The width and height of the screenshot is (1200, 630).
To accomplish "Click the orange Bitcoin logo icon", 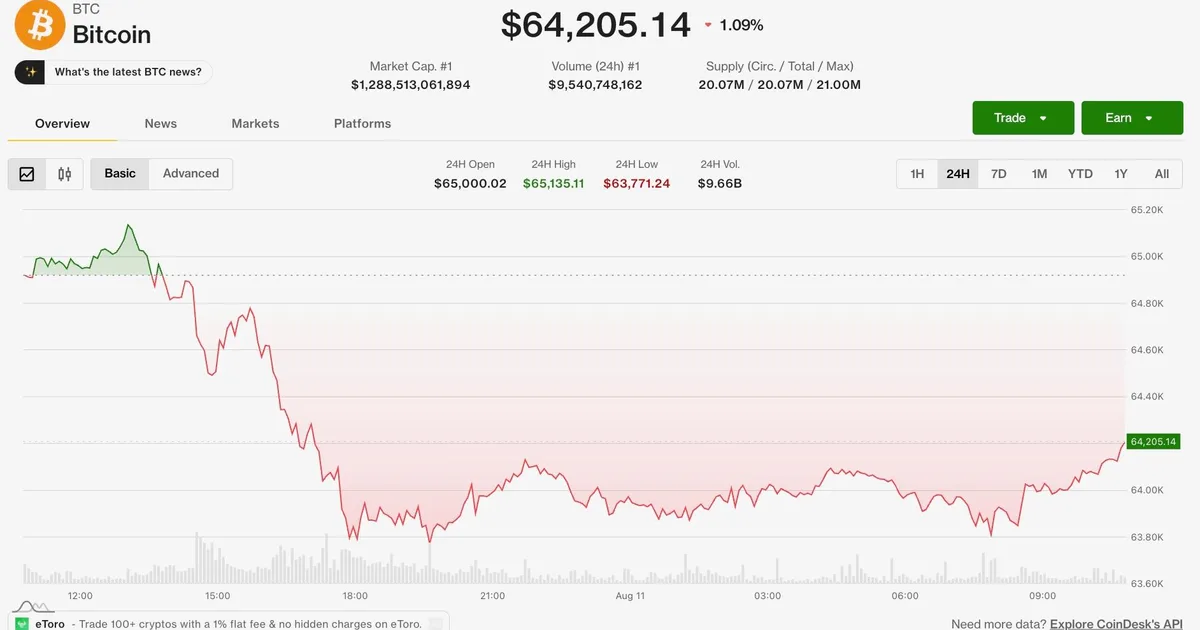I will pos(39,26).
